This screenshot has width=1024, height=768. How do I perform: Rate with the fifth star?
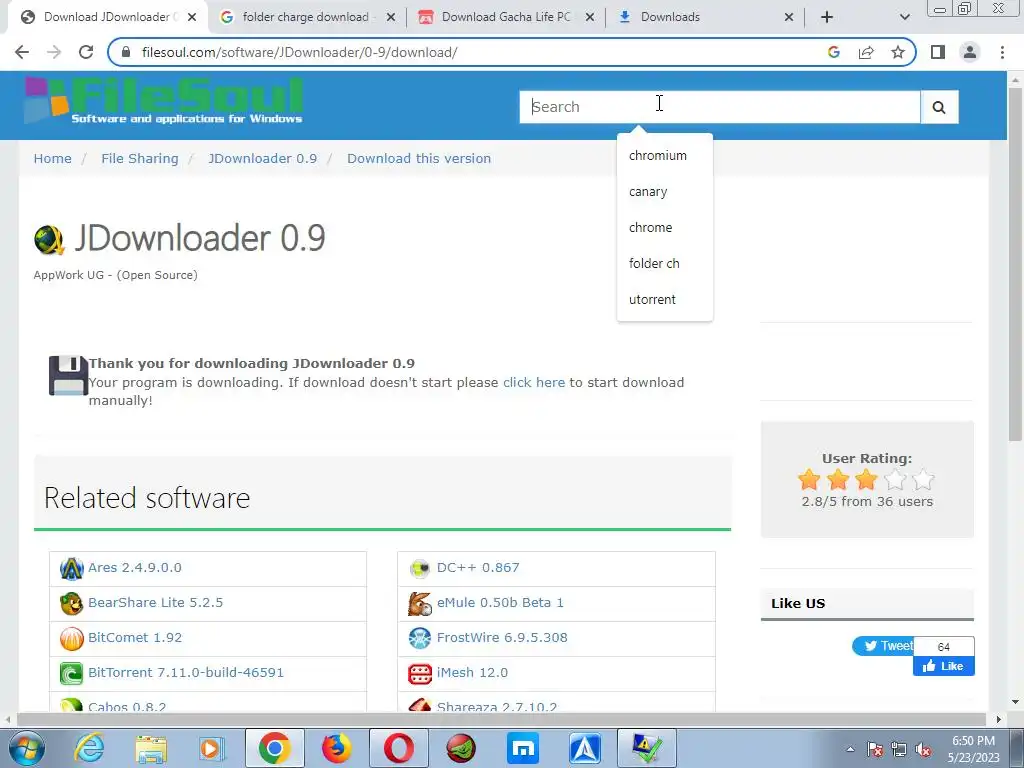click(923, 480)
